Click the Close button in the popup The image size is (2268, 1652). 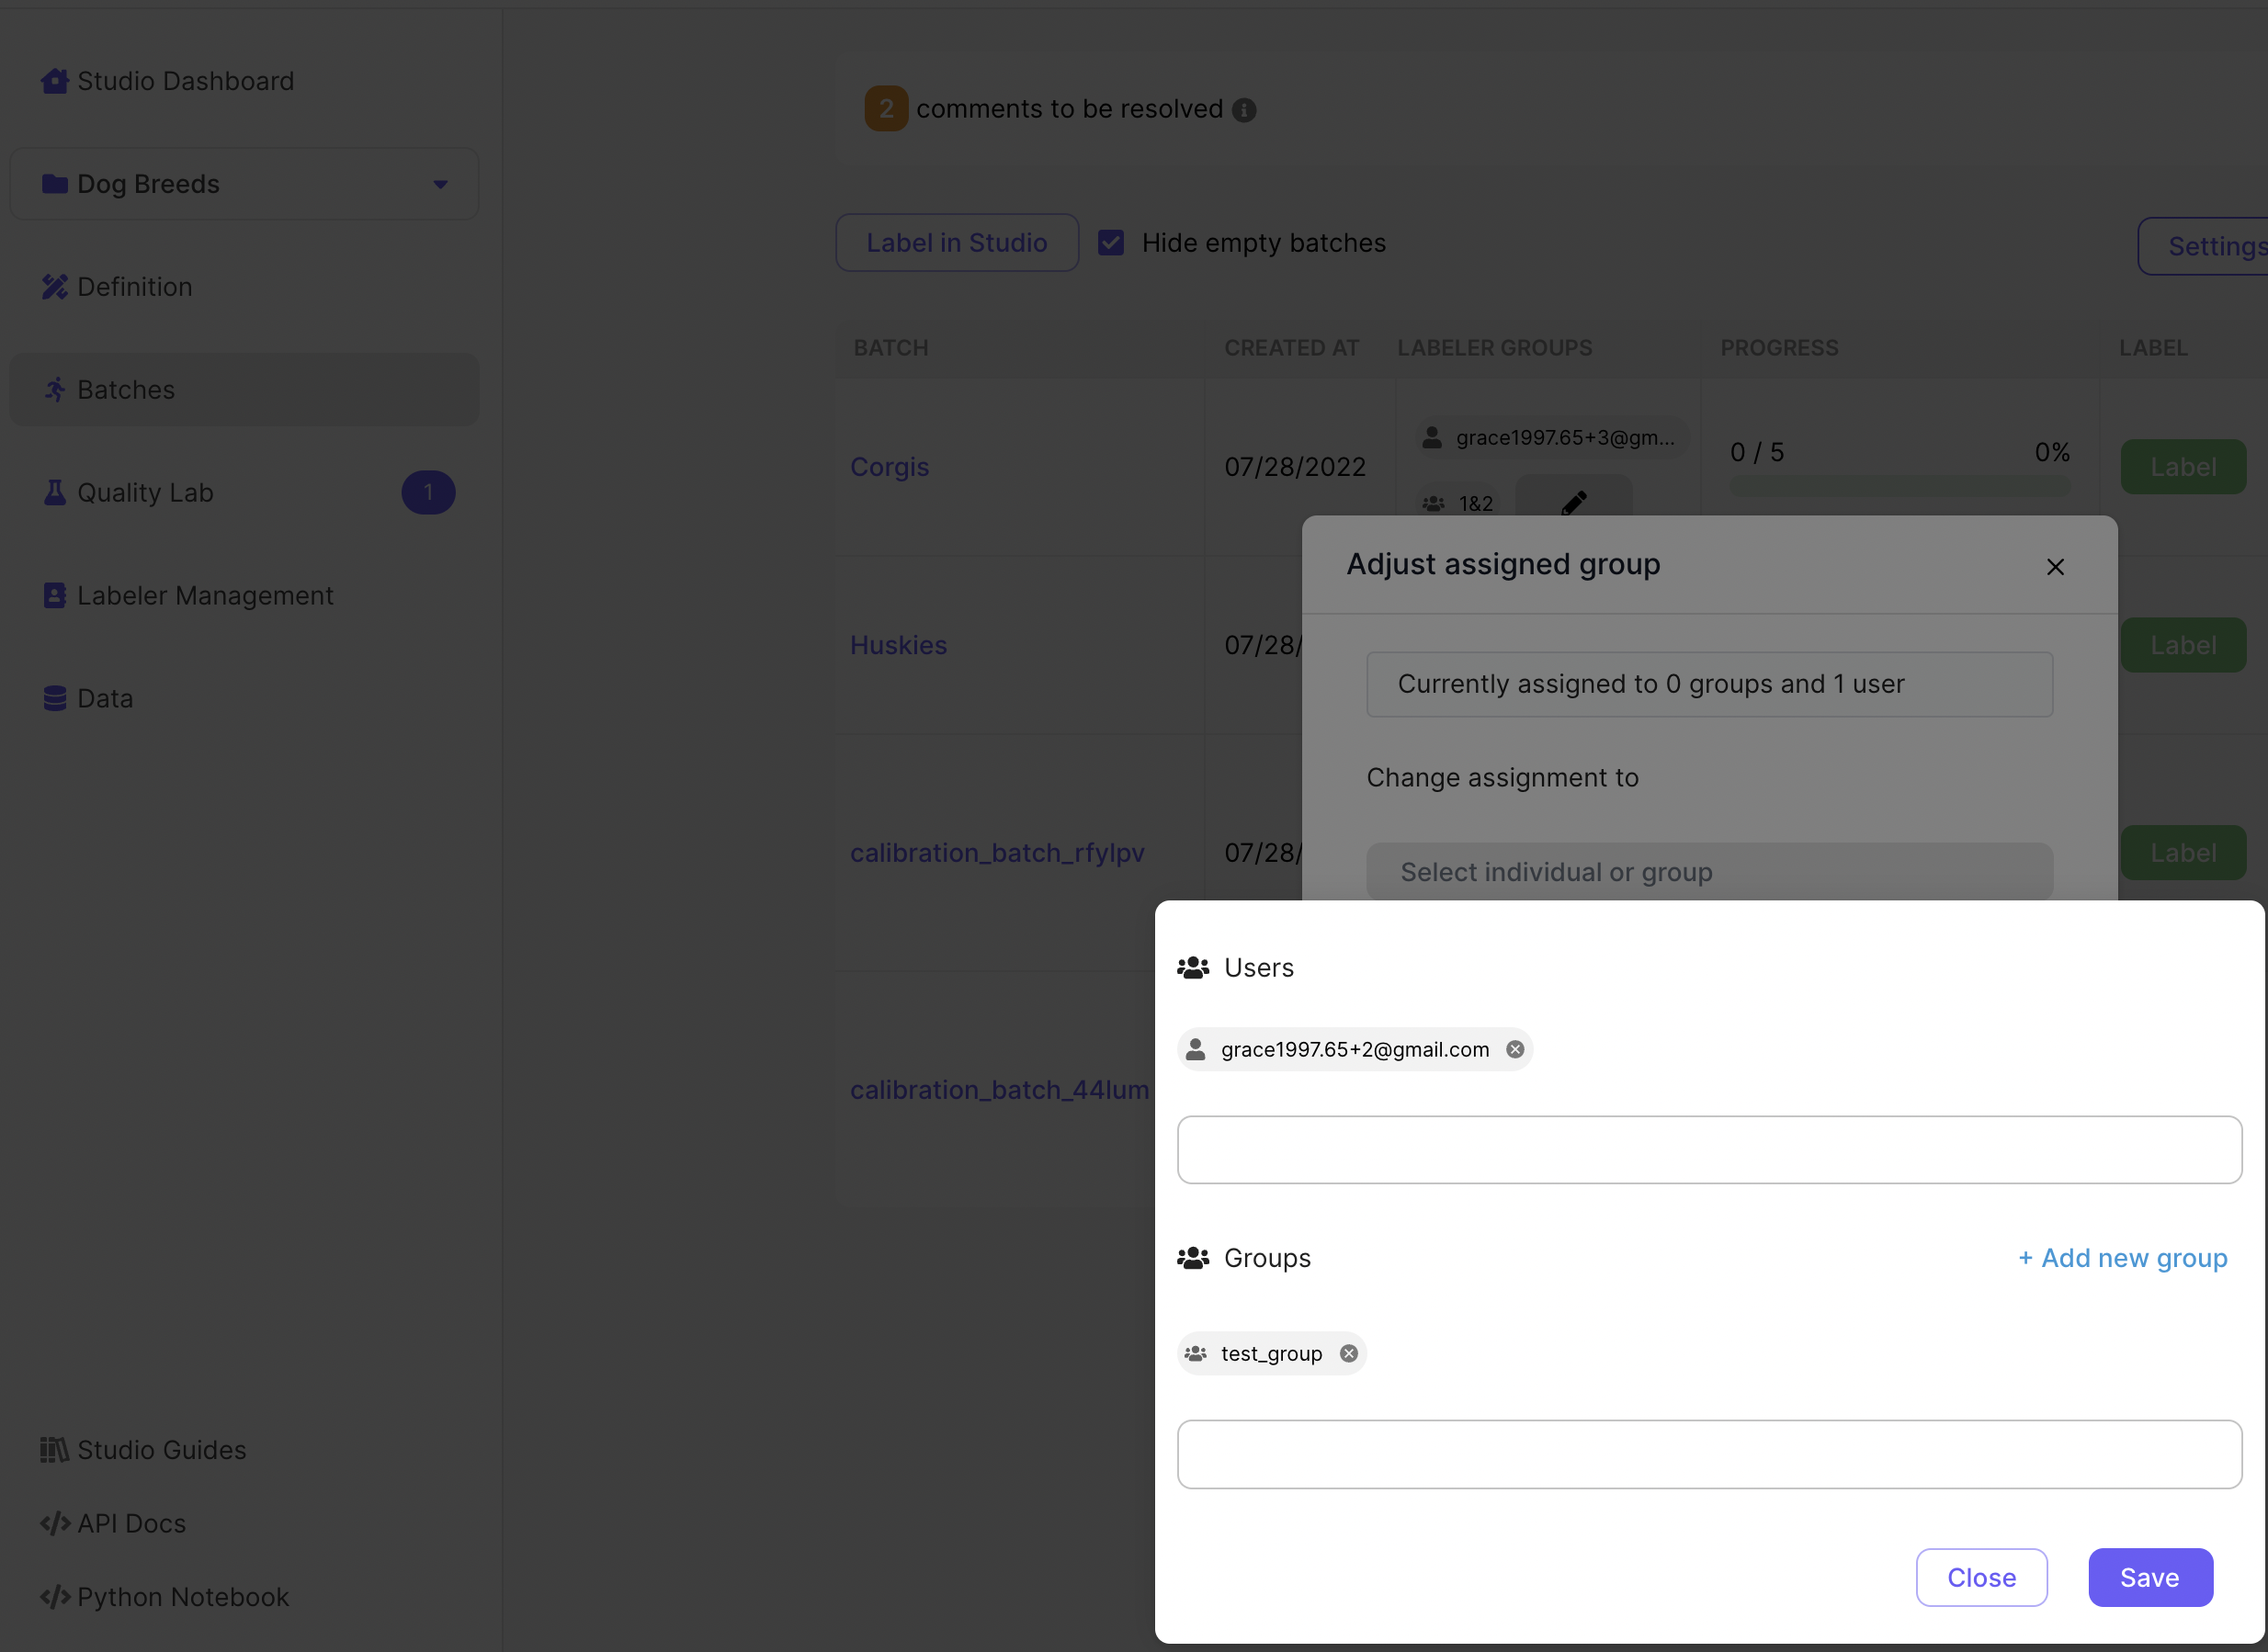coord(1980,1577)
